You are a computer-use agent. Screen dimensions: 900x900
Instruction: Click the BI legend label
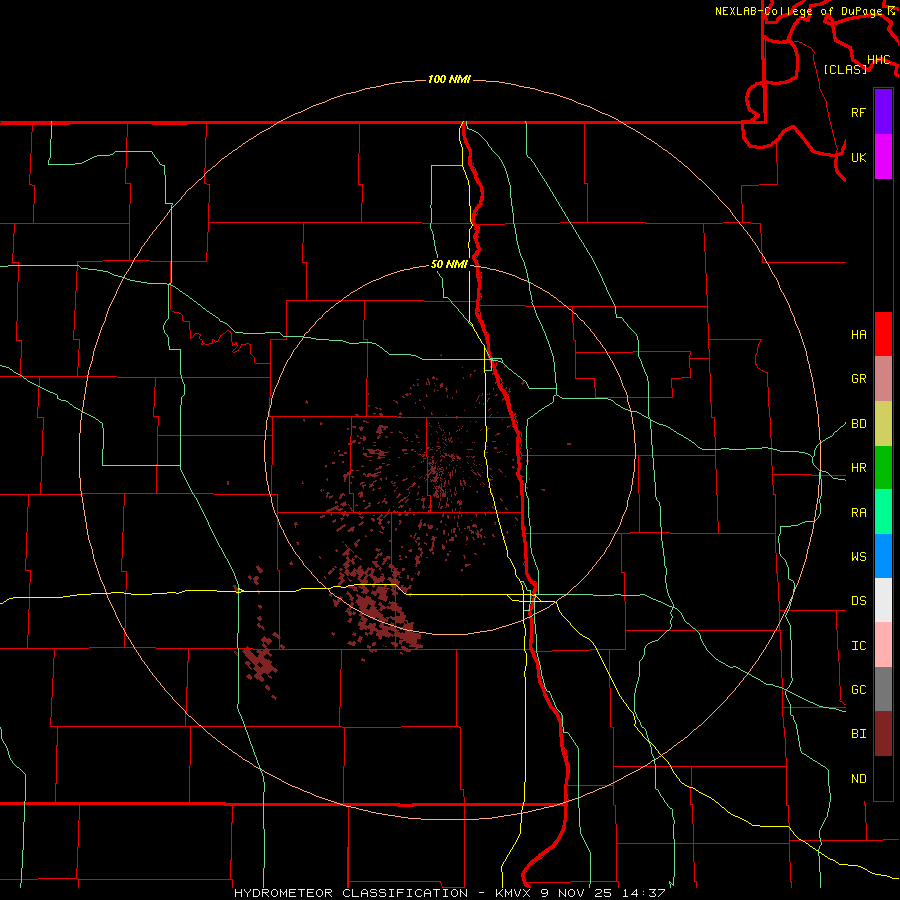pos(858,734)
